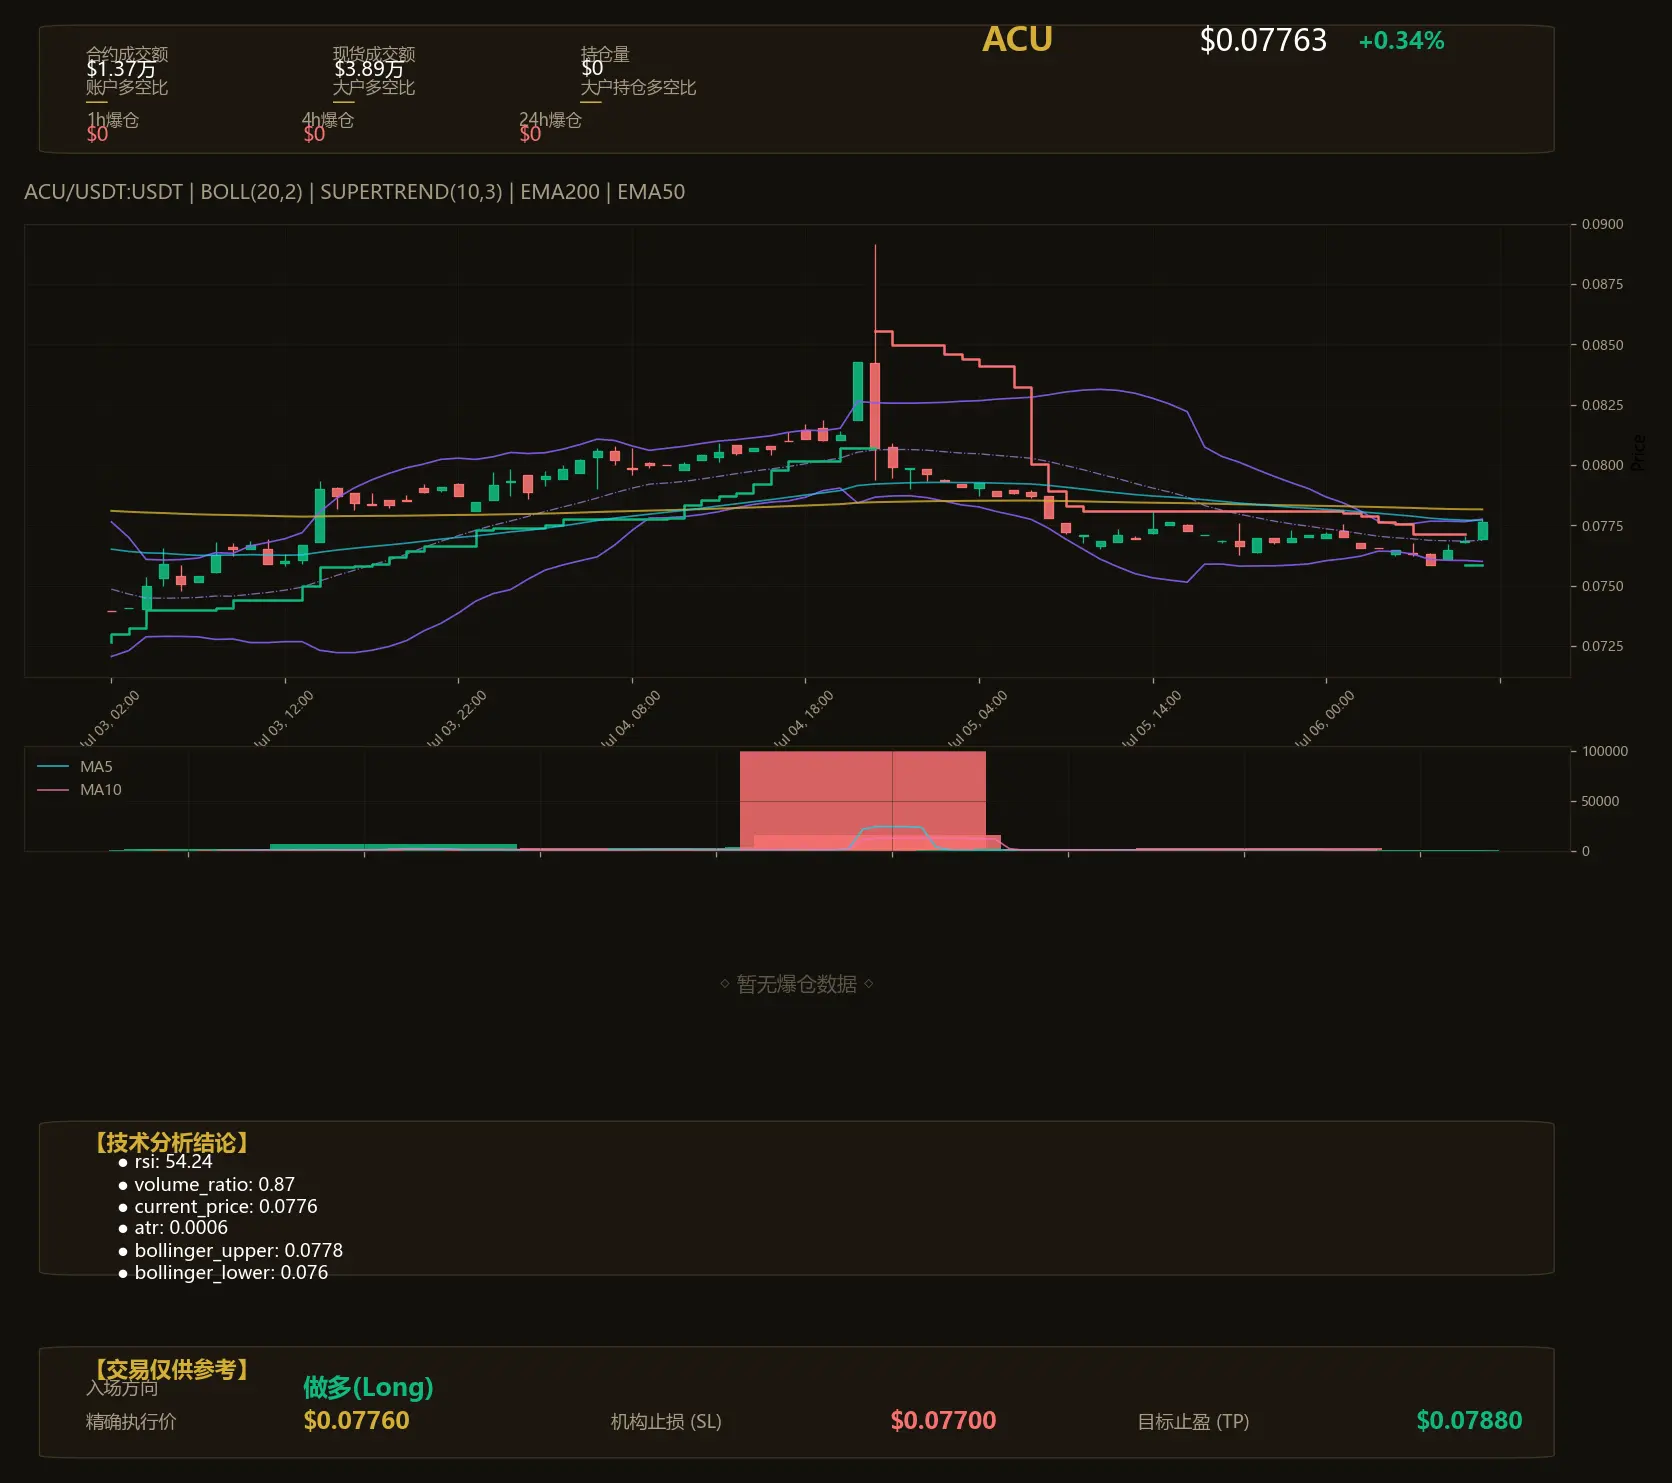Toggle the MA5 legend entry

click(x=75, y=767)
